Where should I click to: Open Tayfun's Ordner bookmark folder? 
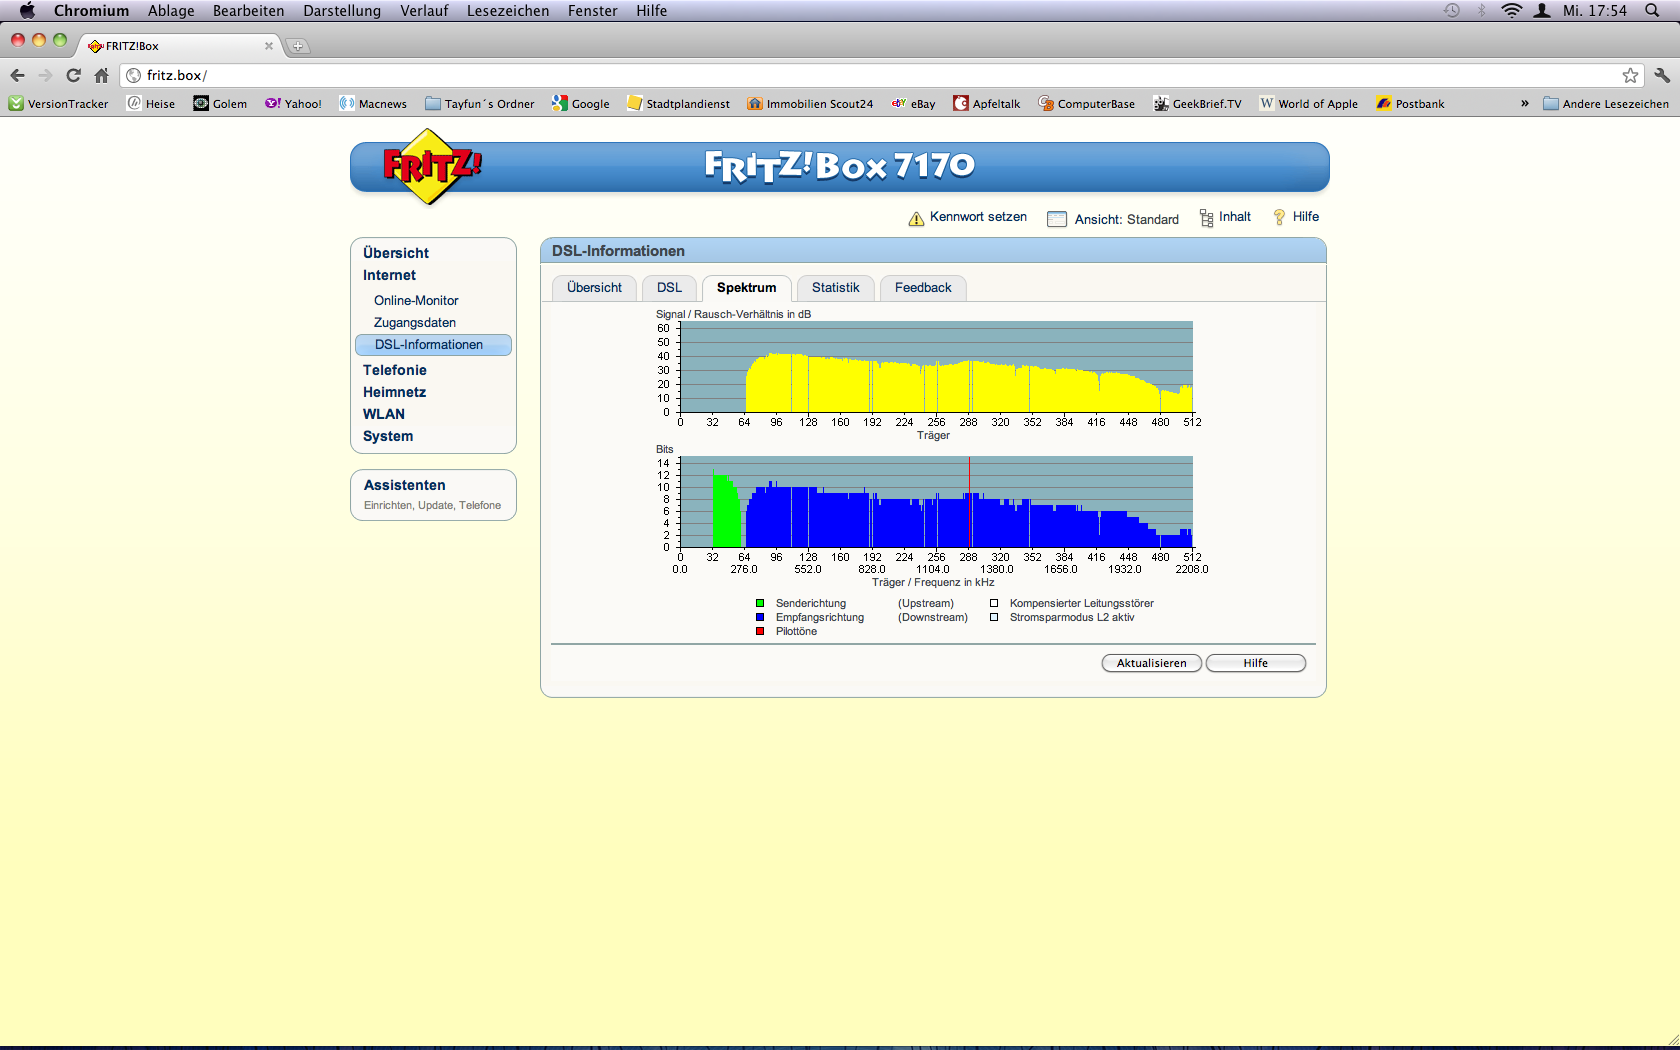coord(480,104)
